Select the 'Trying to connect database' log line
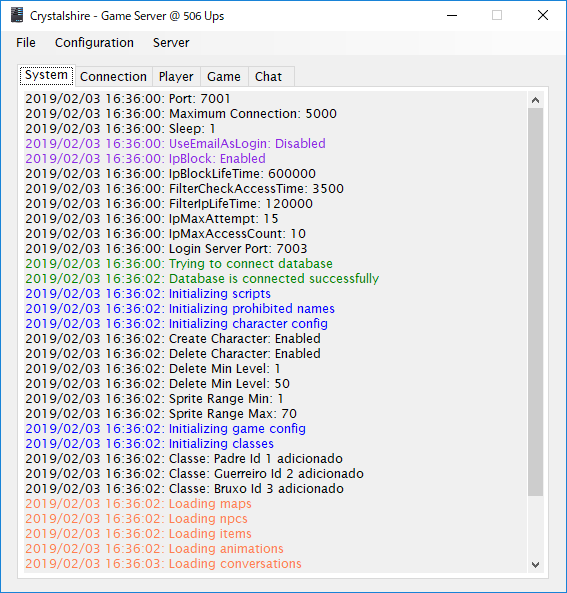Screen dimensions: 567x593 coord(179,264)
